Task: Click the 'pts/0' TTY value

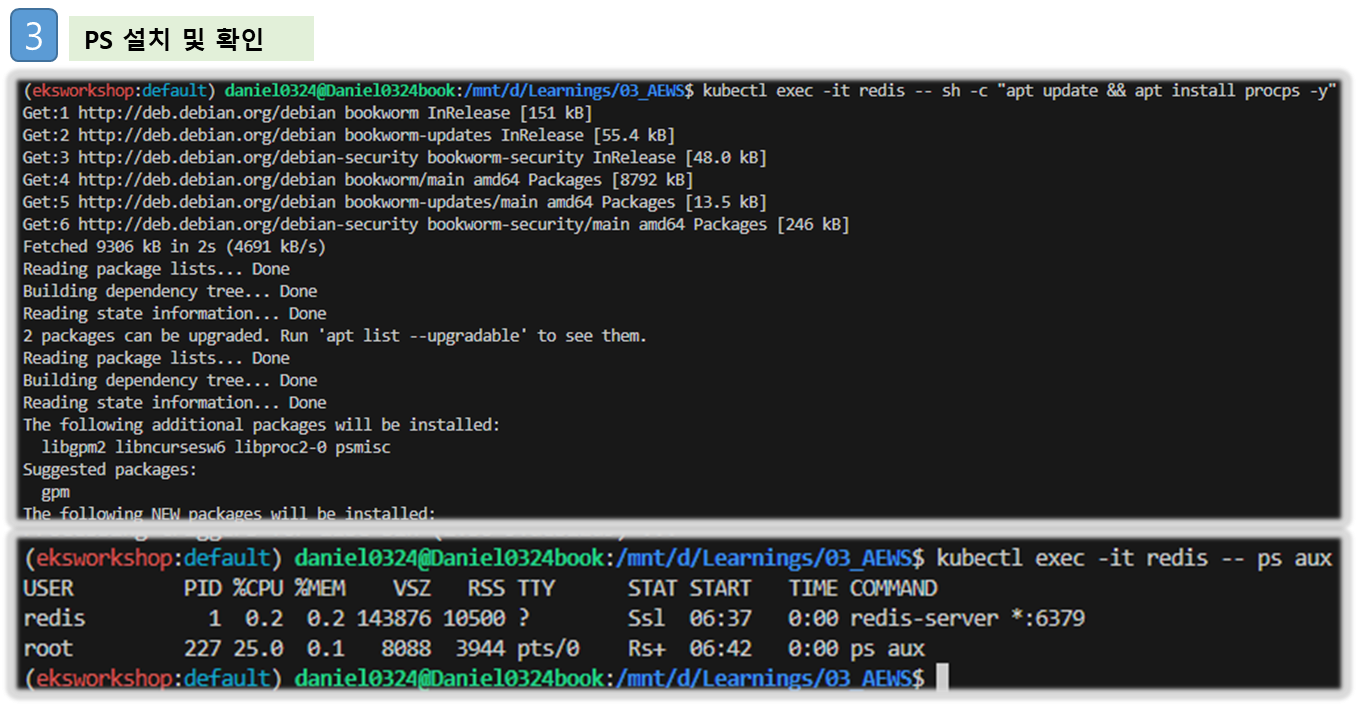Action: point(548,648)
